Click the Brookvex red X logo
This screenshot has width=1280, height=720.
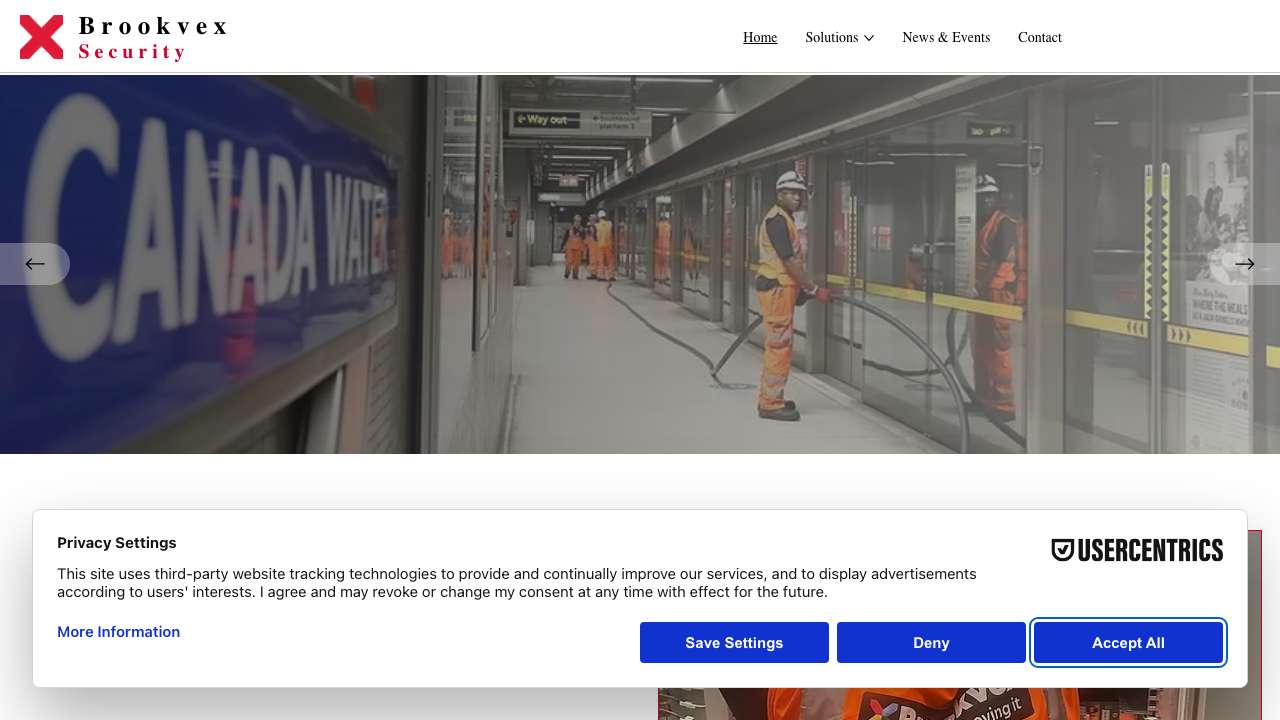pos(41,36)
